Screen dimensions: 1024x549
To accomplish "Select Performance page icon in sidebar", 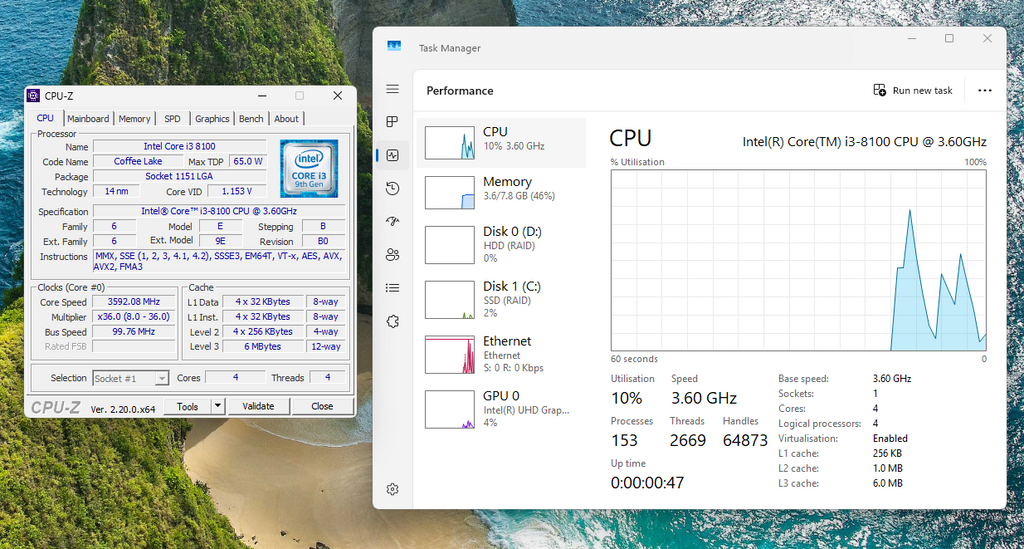I will coord(392,155).
